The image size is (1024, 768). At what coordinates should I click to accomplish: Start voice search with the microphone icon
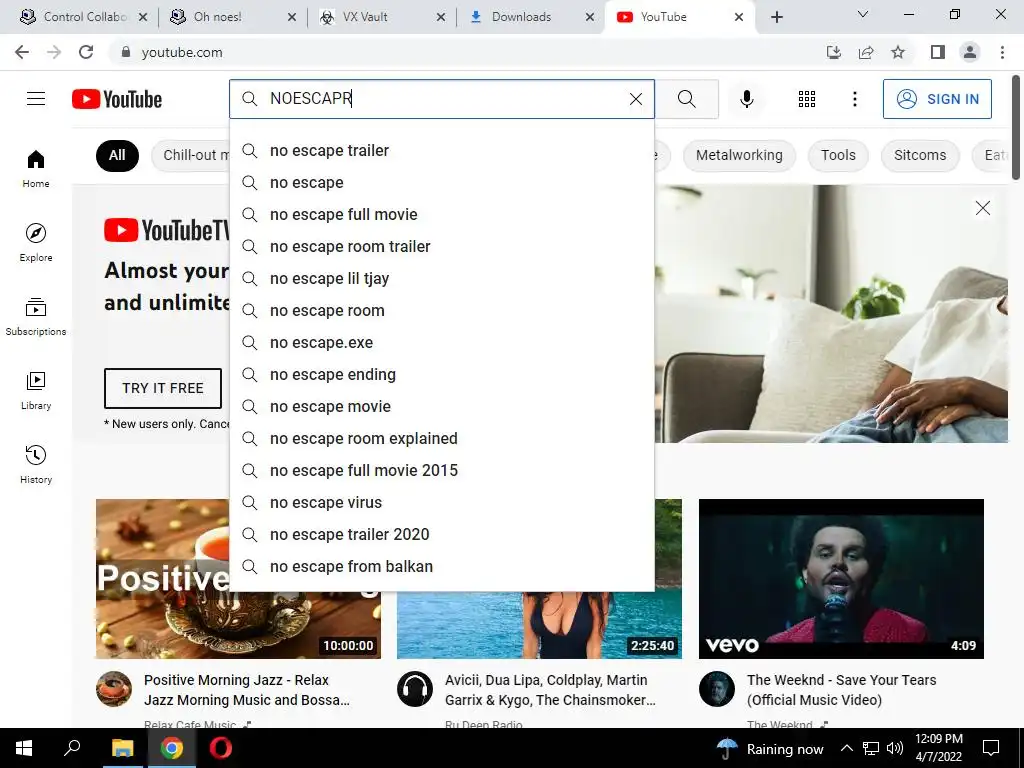[x=746, y=99]
